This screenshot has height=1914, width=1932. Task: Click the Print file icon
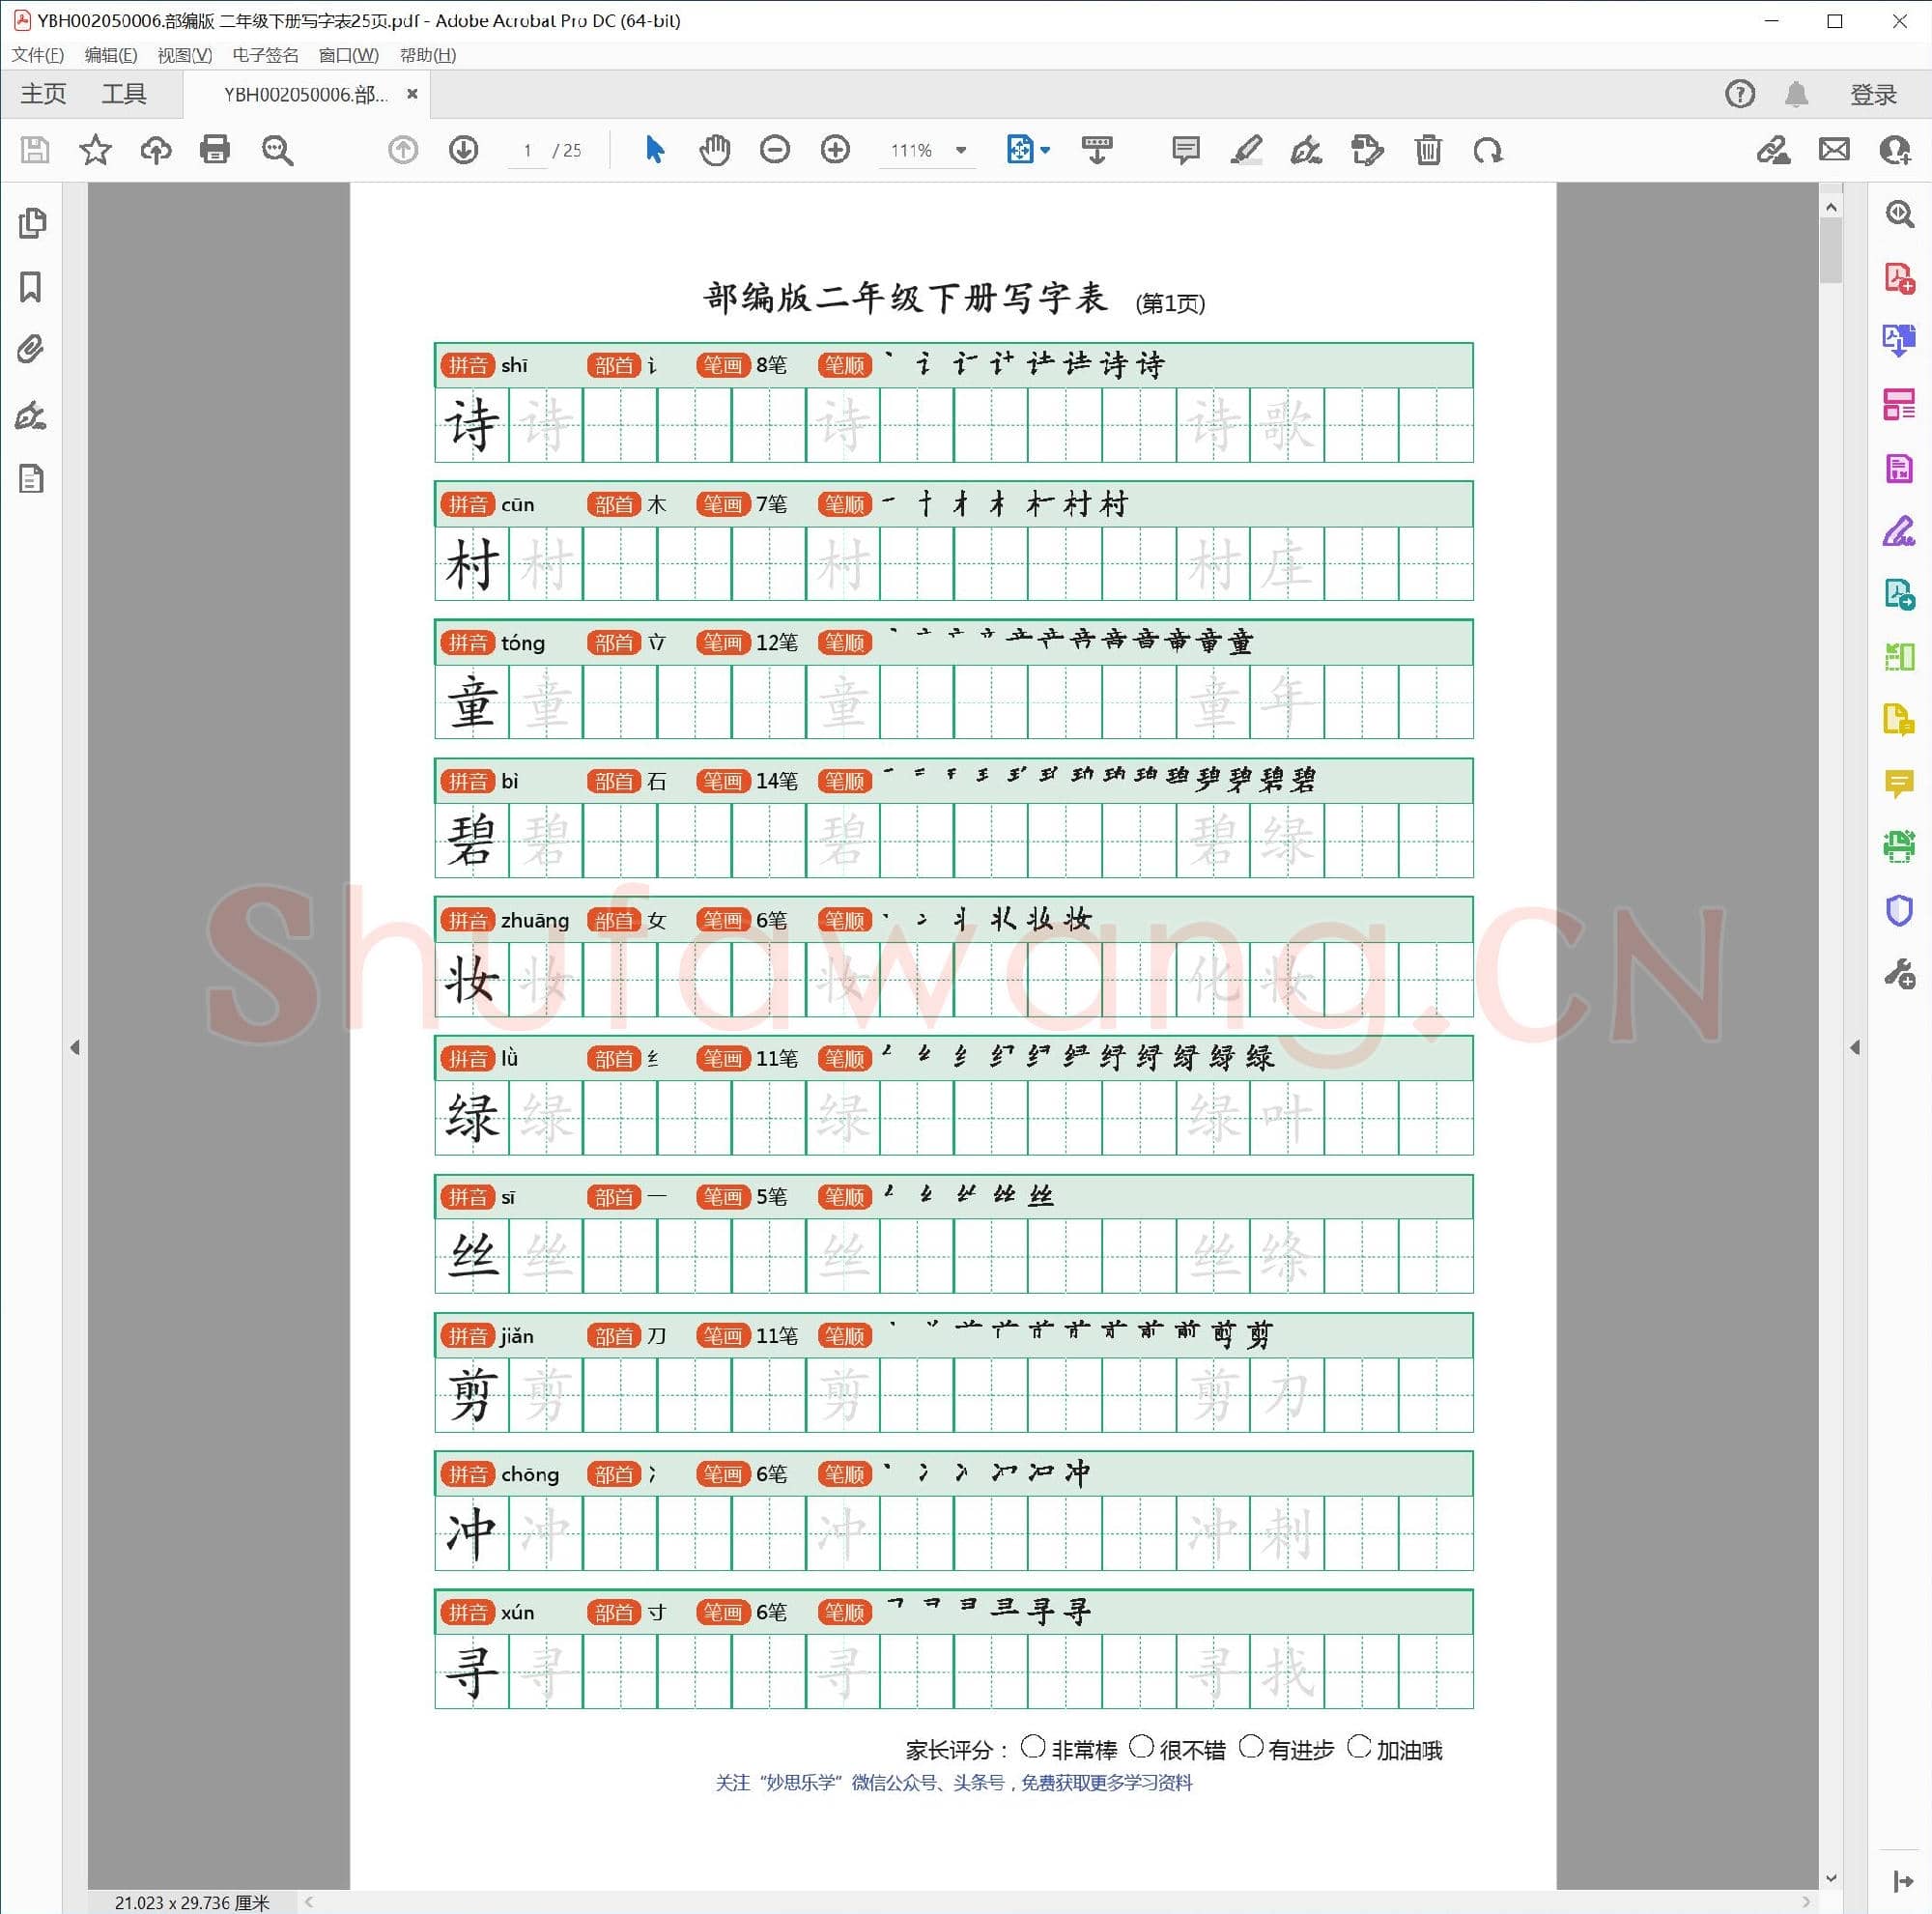point(215,150)
